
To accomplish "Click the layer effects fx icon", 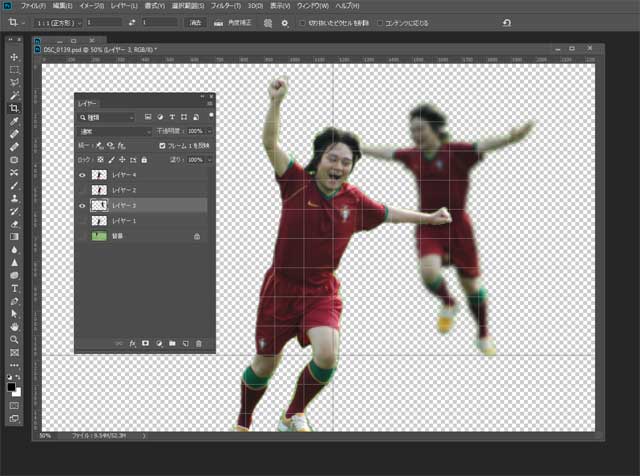I will (132, 343).
